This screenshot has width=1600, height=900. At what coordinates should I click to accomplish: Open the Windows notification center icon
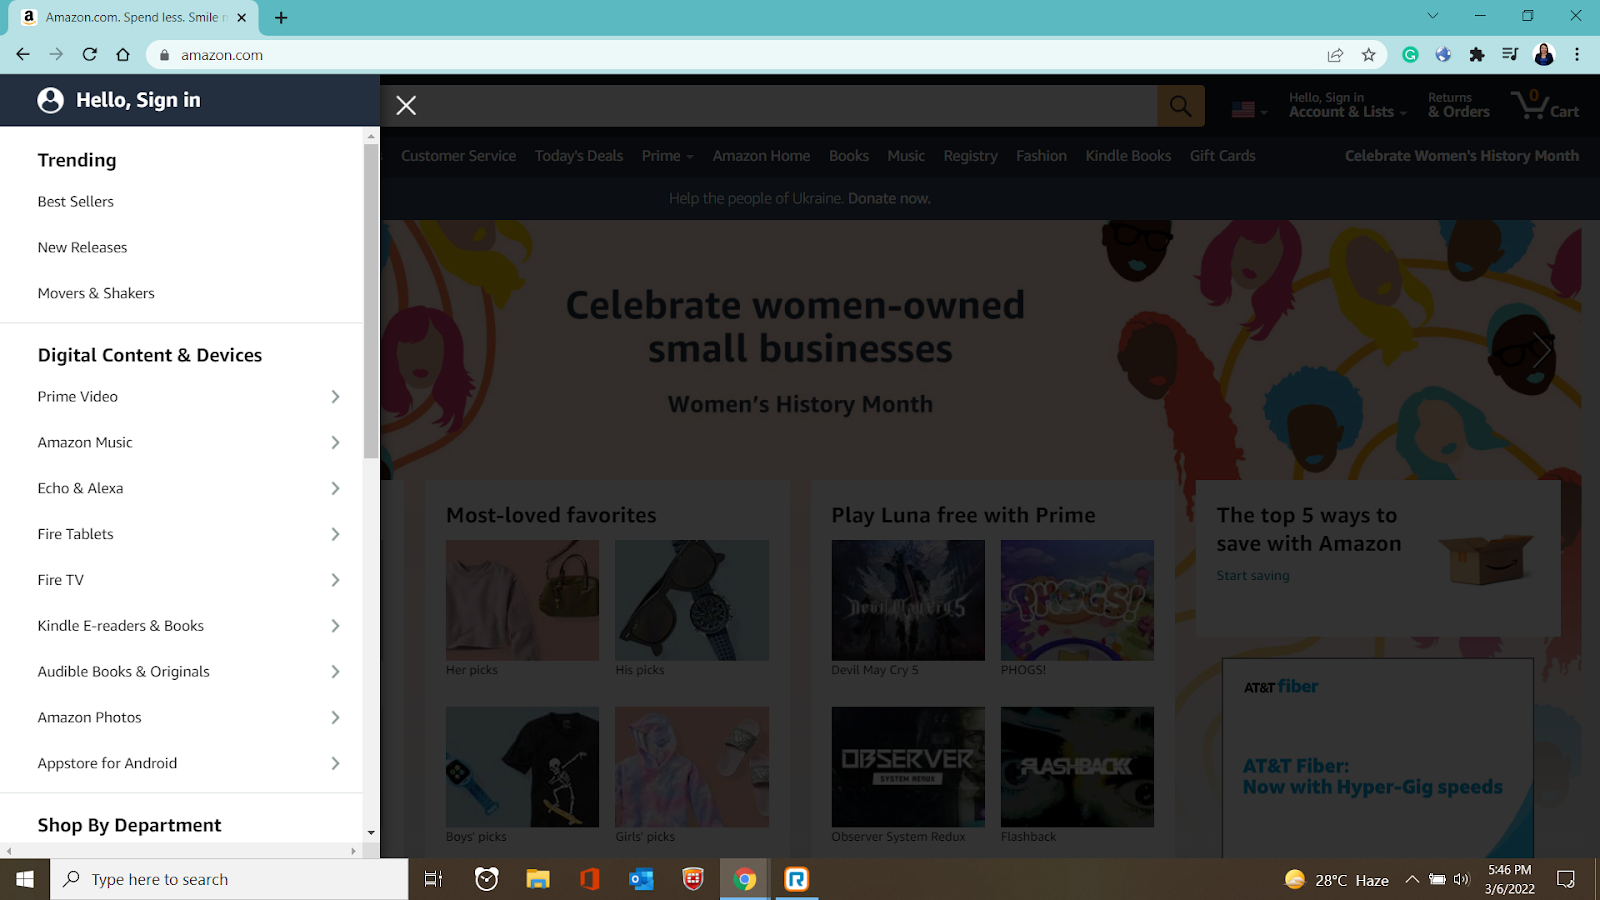[x=1566, y=879]
